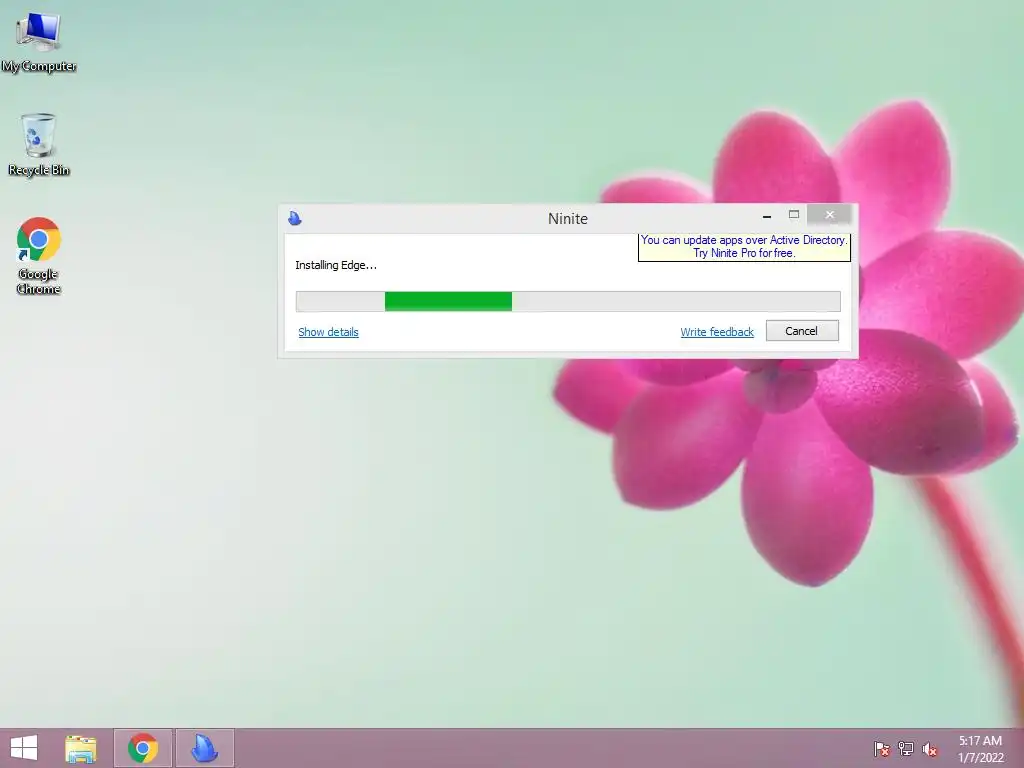Viewport: 1024px width, 768px height.
Task: Open the Try Ninite Pro for free banner
Action: 744,247
